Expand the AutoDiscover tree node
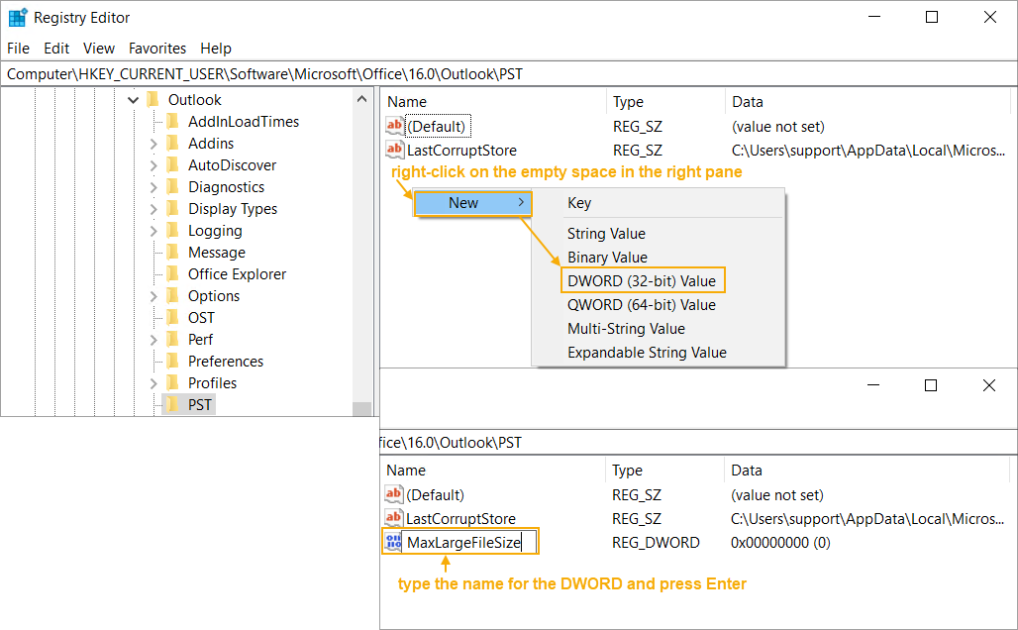 point(153,166)
